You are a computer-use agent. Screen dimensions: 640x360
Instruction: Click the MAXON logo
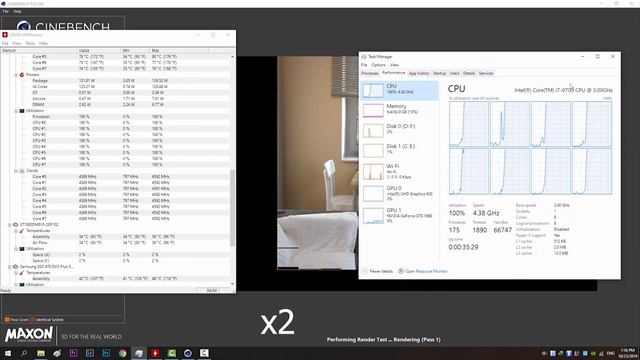point(29,334)
